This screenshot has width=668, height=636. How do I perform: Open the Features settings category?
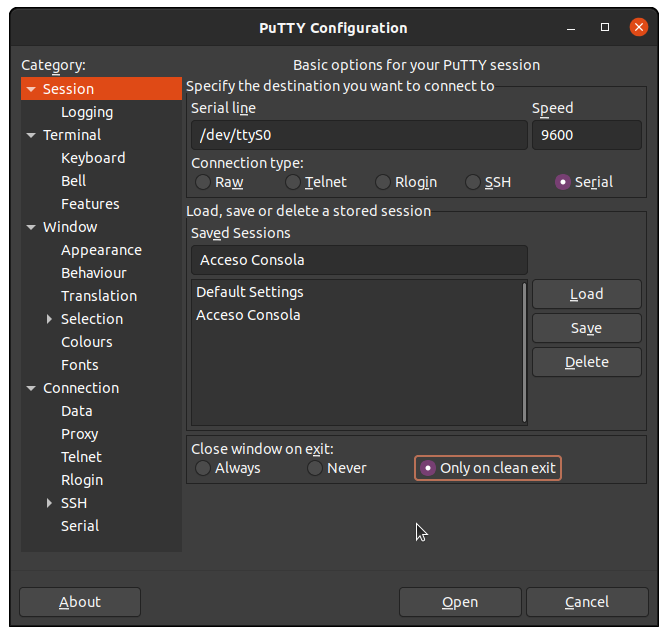coord(90,204)
